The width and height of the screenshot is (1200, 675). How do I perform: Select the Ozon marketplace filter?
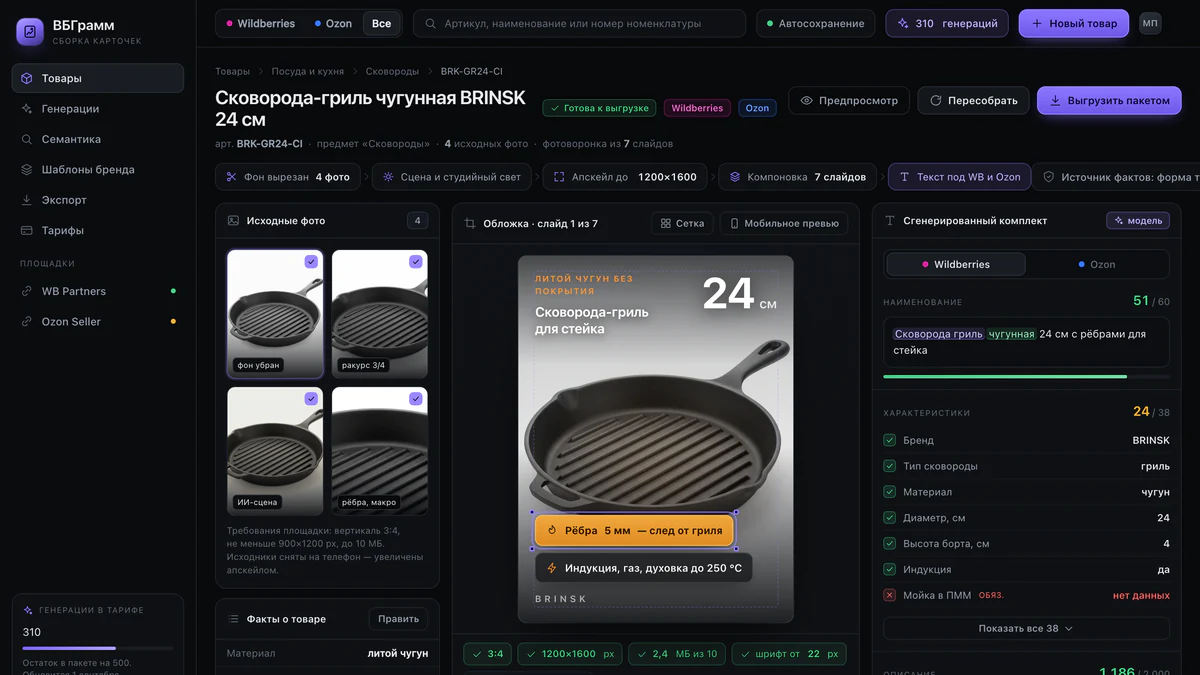(333, 23)
